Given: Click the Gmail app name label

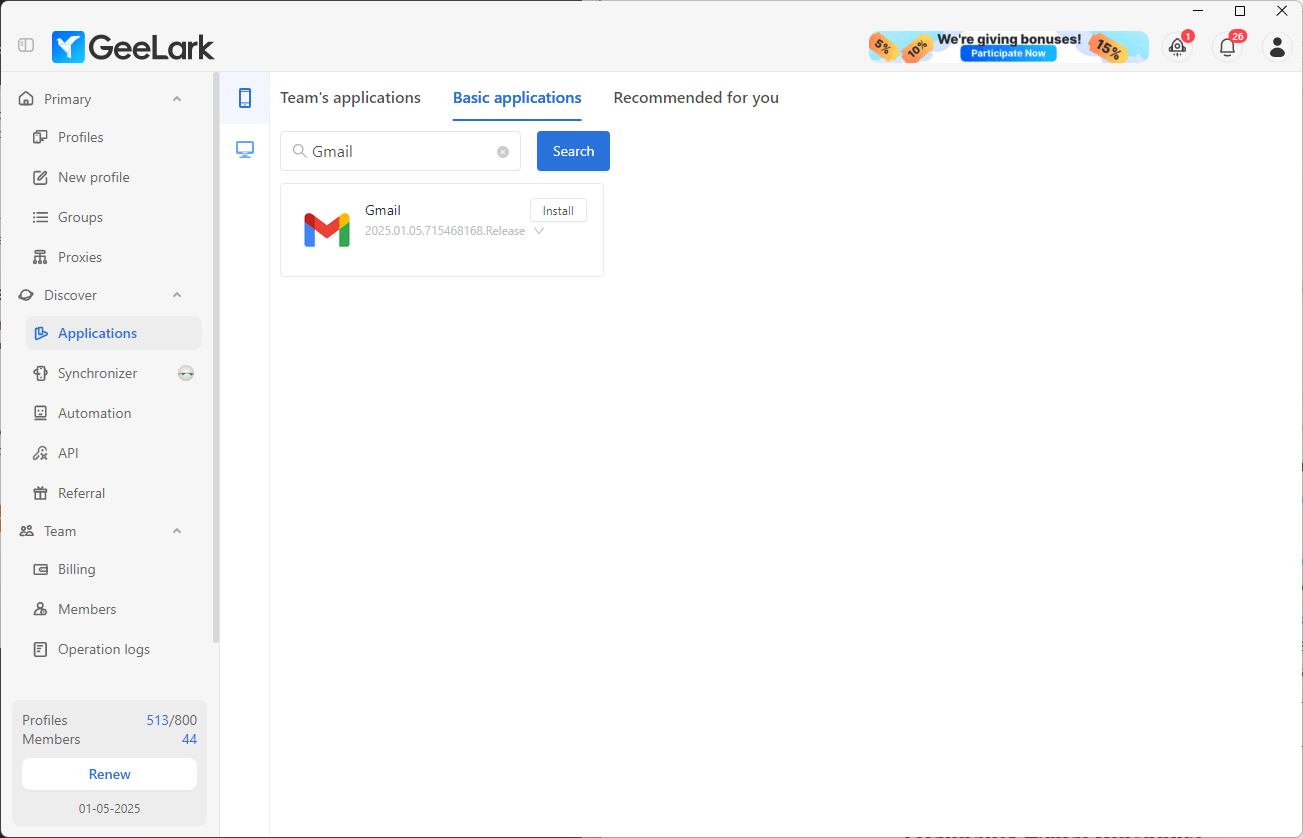Looking at the screenshot, I should pos(383,210).
